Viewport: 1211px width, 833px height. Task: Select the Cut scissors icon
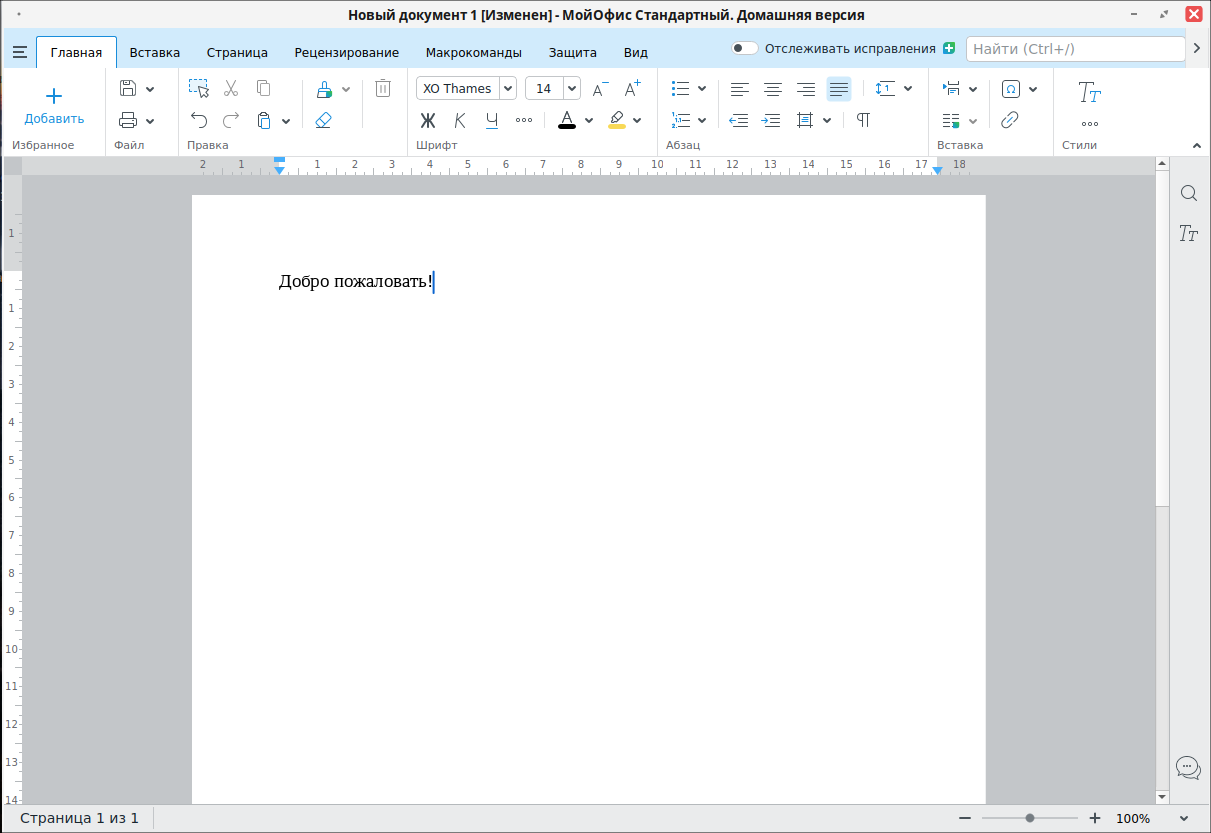(231, 88)
